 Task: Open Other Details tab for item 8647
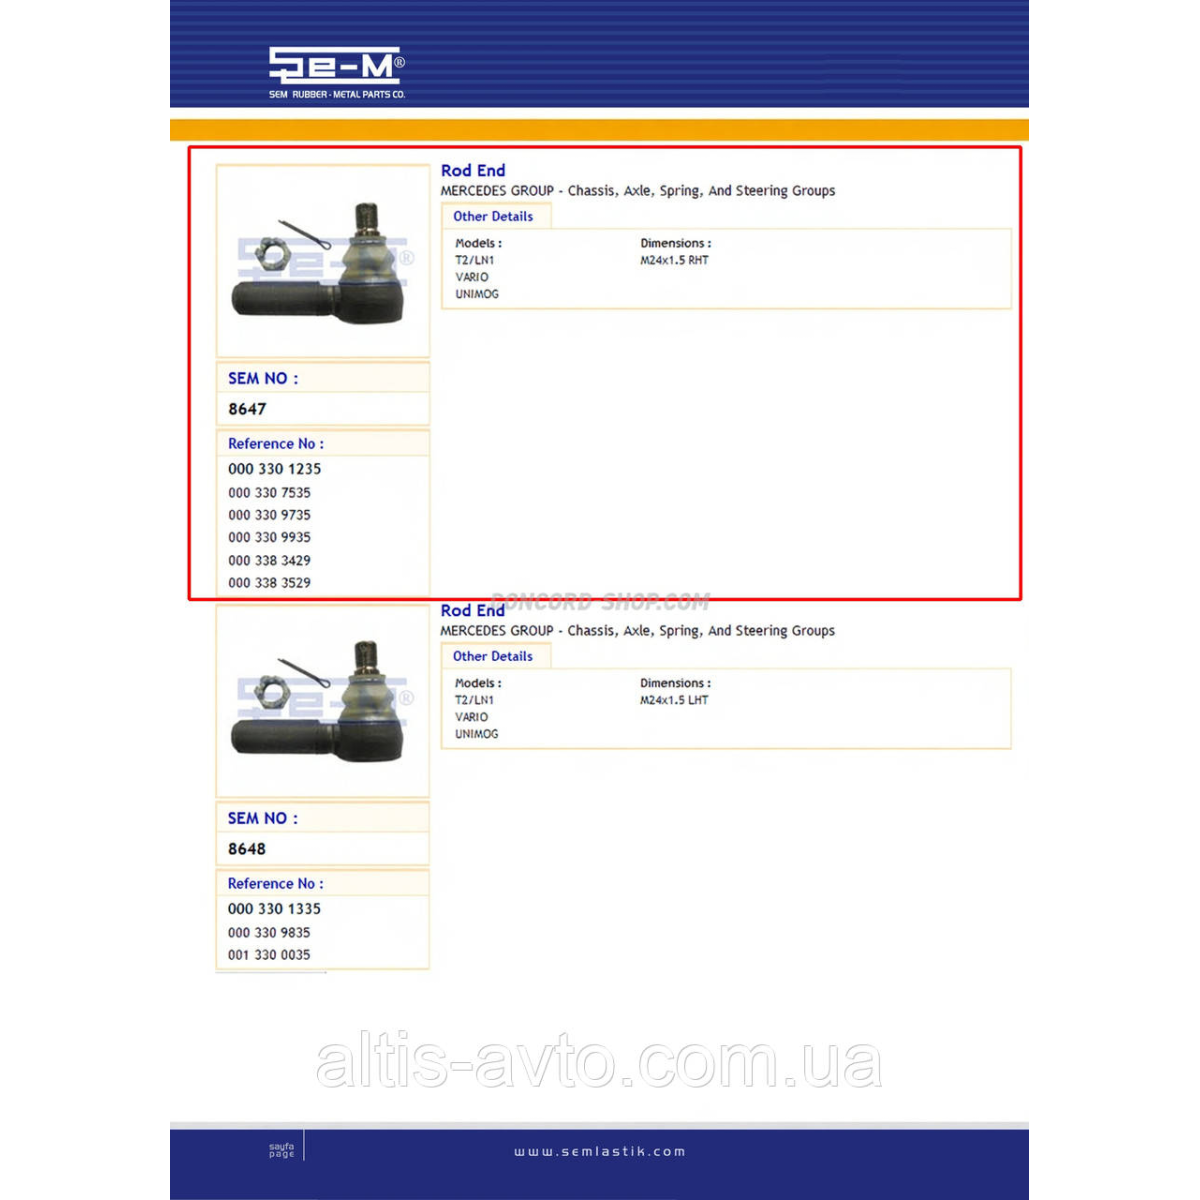click(493, 216)
